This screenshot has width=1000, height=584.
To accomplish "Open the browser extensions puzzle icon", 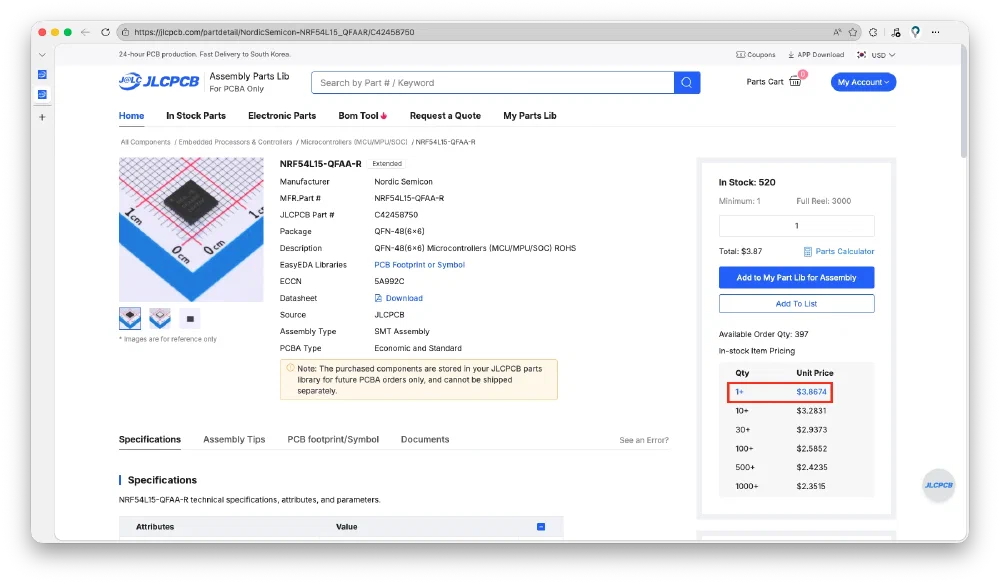I will point(873,32).
